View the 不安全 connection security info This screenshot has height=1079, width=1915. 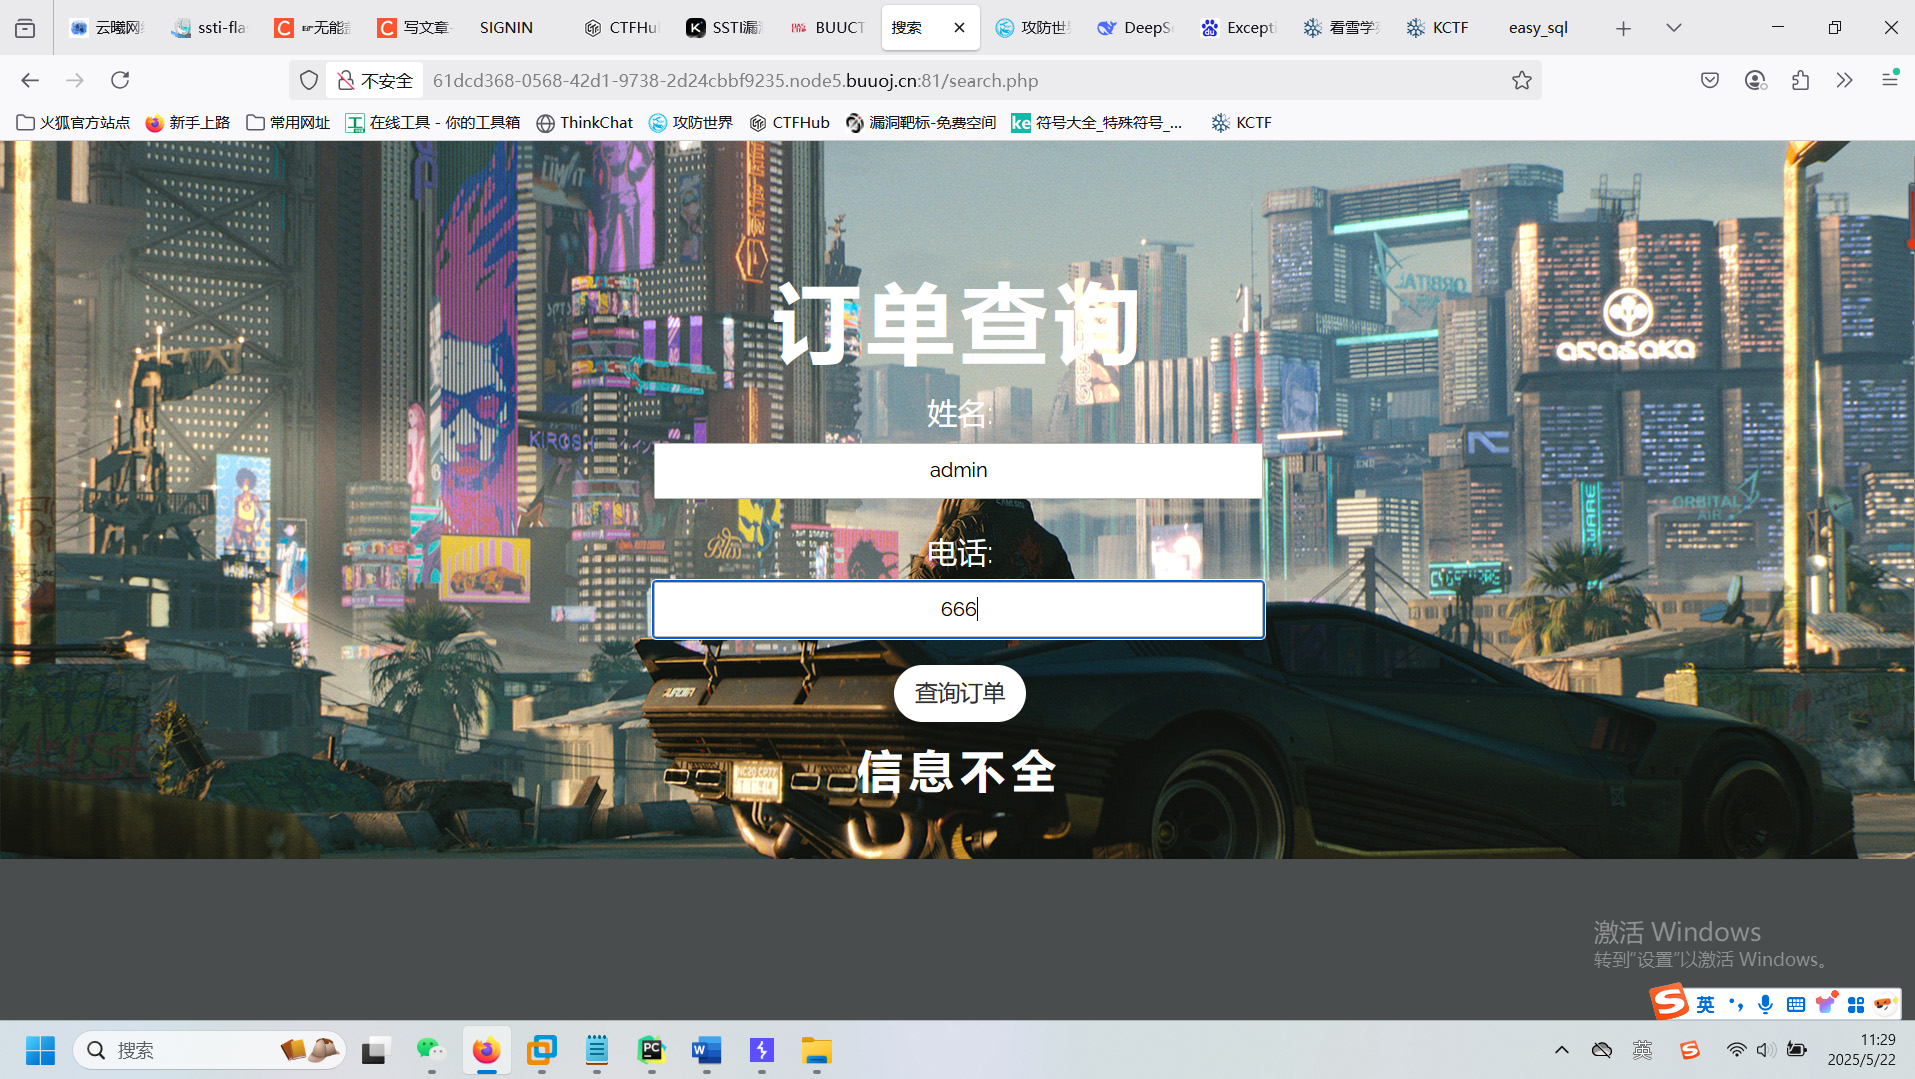[375, 80]
